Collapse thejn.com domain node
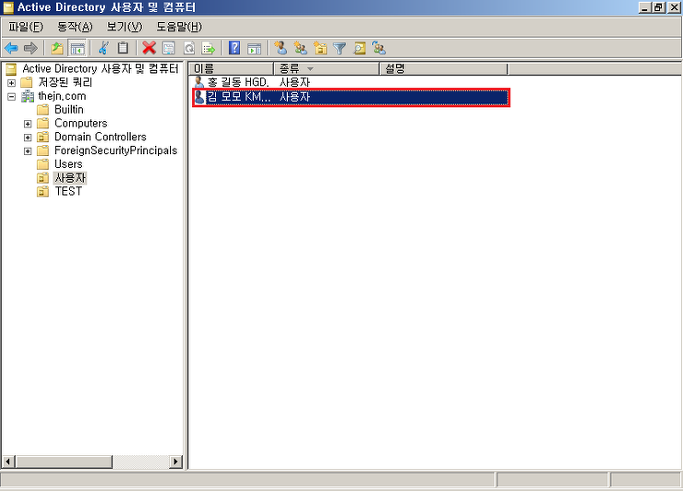The image size is (683, 491). pos(11,96)
